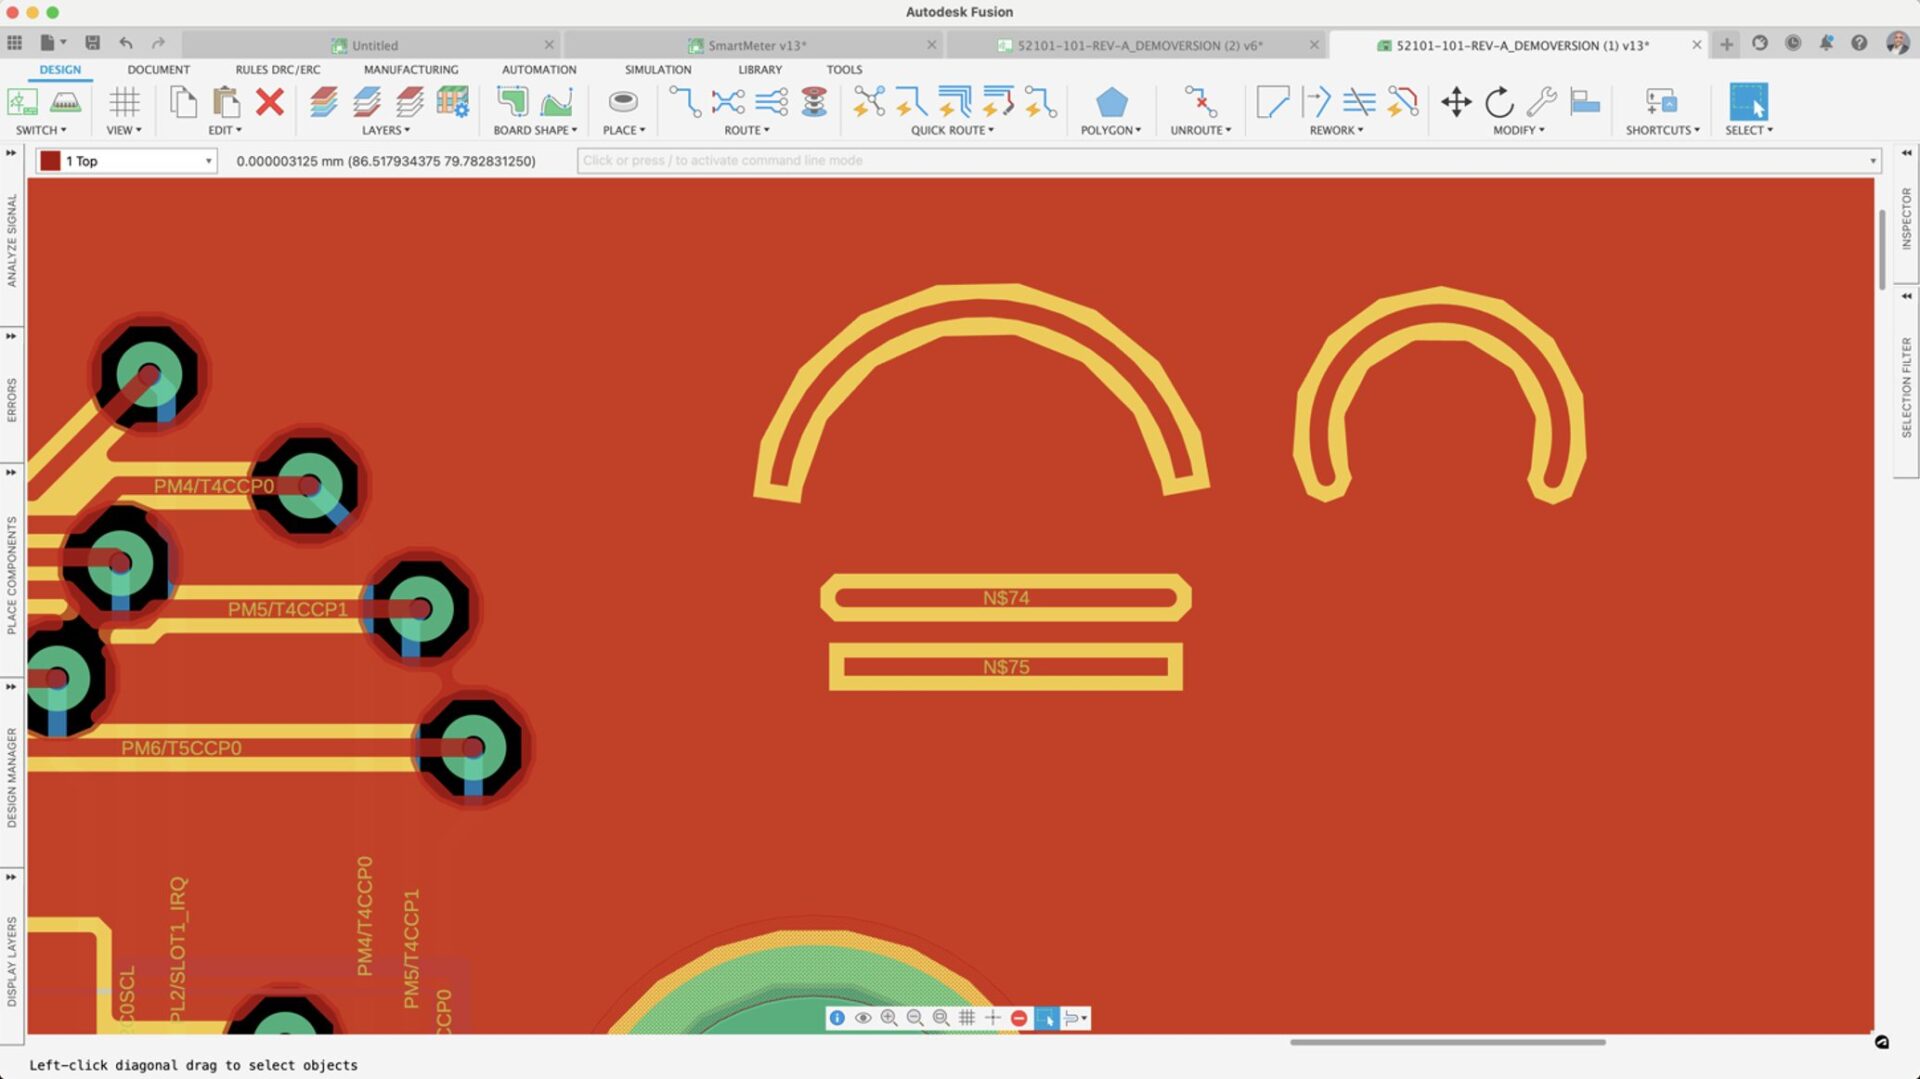Click the grid settings icon in the View group
1920x1079 pixels.
124,102
